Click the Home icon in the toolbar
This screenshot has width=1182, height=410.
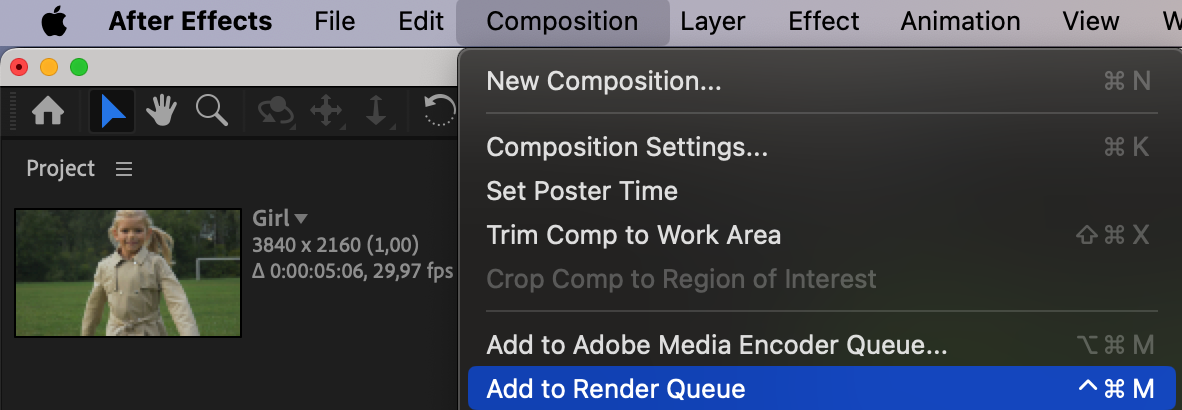48,112
